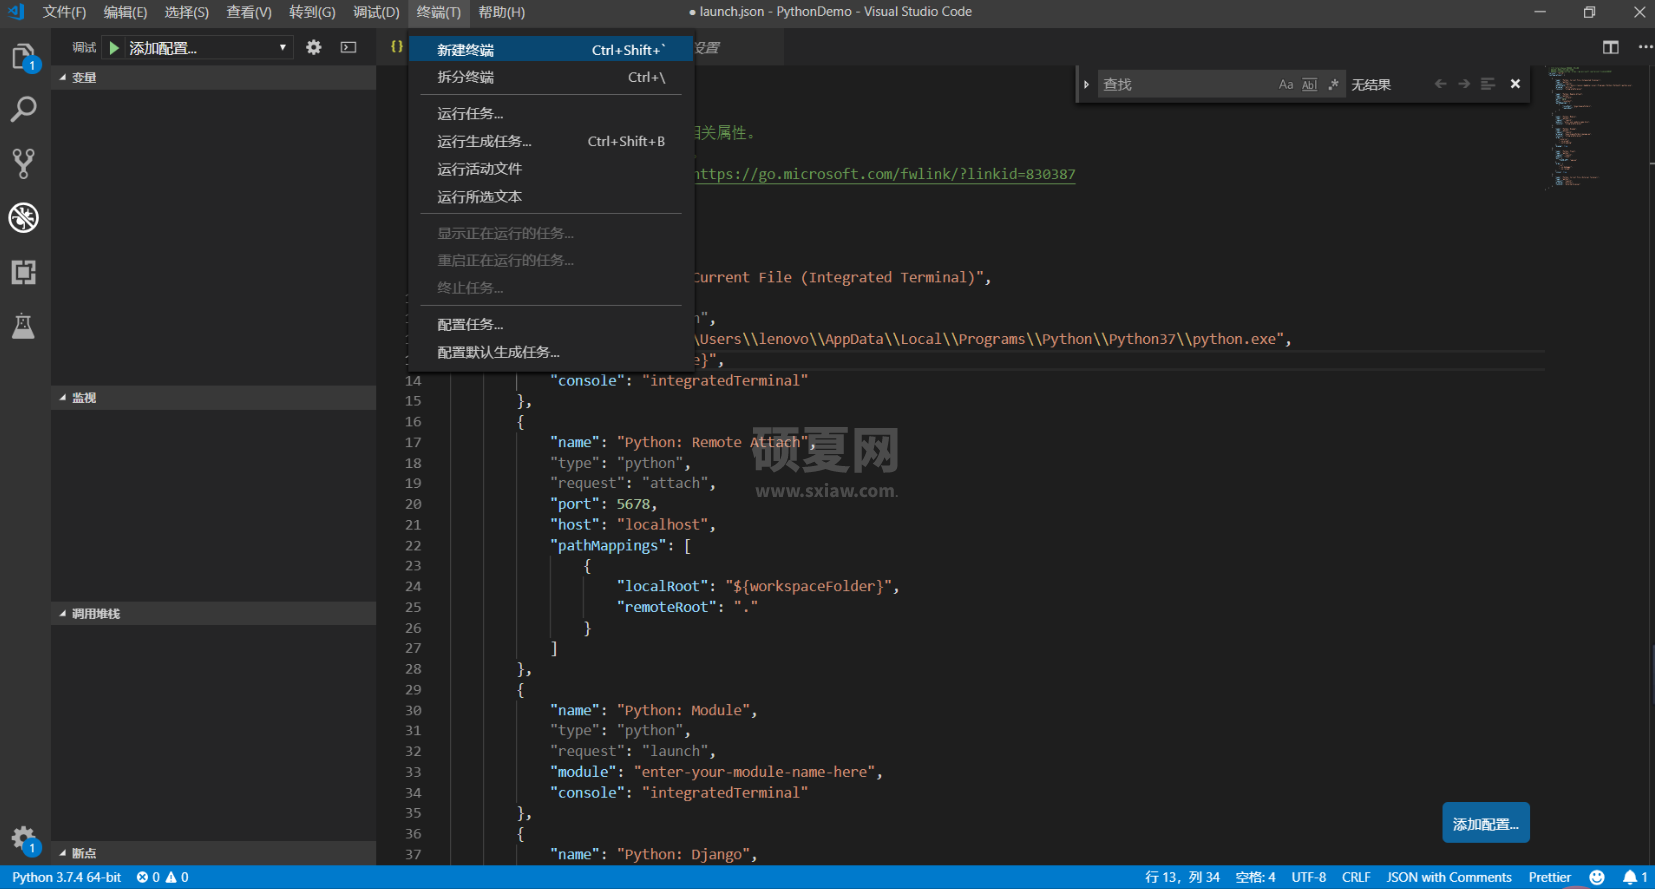This screenshot has width=1655, height=889.
Task: Go to previous match arrow in find widget
Action: (1440, 84)
